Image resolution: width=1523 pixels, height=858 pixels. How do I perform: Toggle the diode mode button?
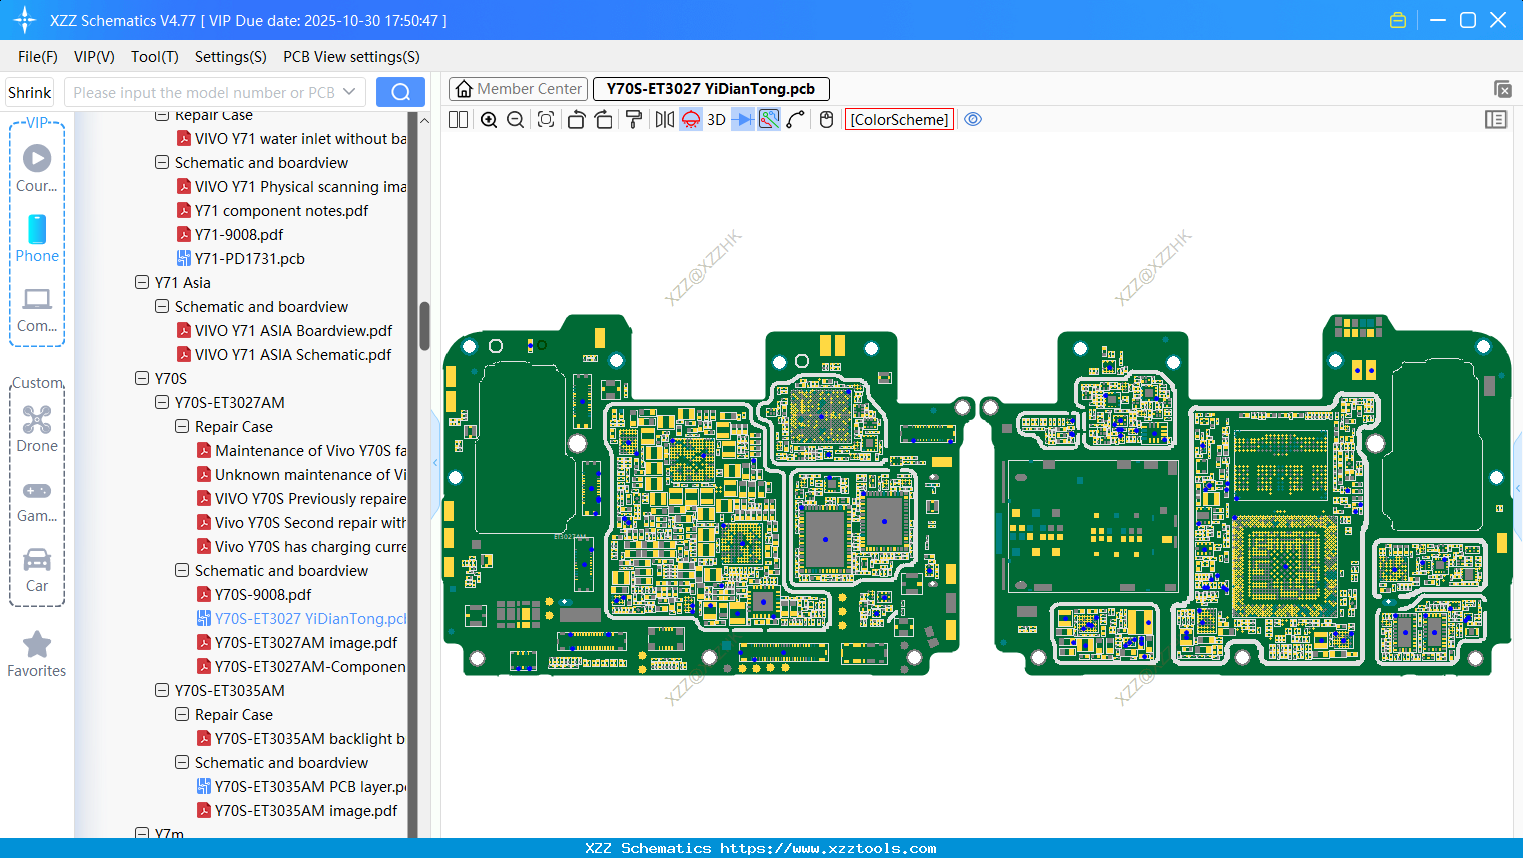(x=743, y=120)
